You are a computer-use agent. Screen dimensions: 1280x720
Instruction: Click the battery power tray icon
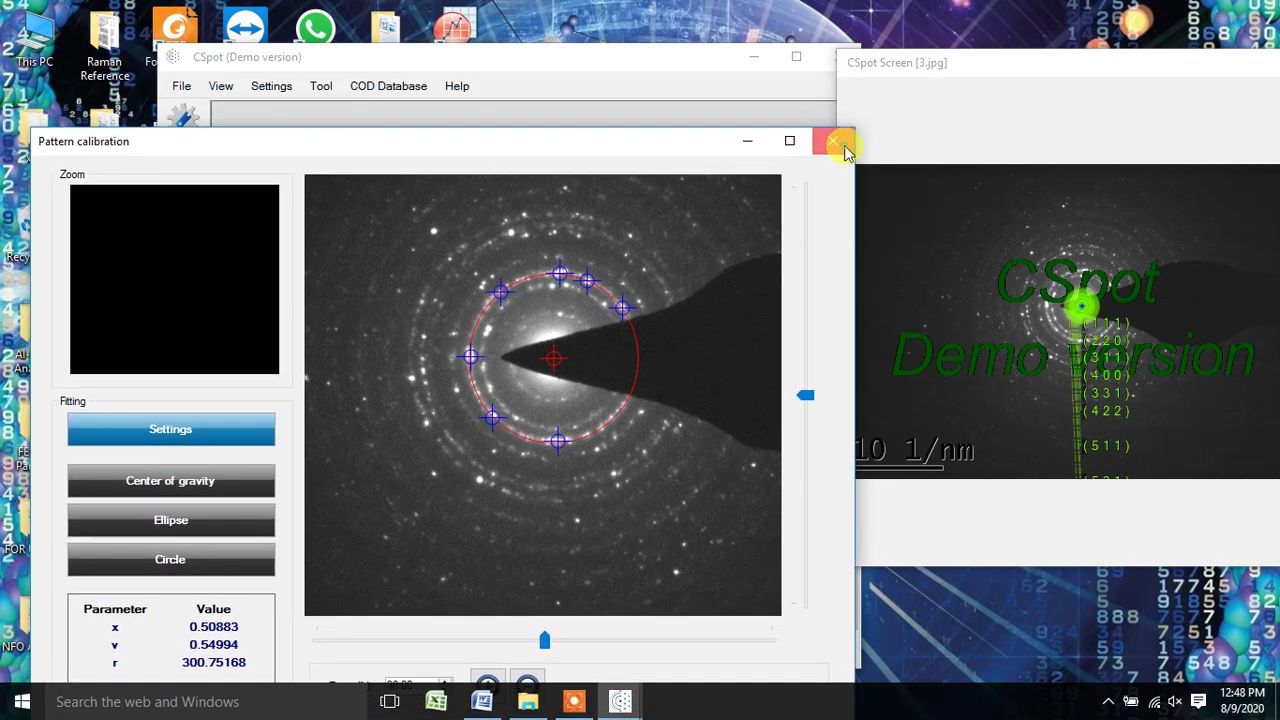1131,702
